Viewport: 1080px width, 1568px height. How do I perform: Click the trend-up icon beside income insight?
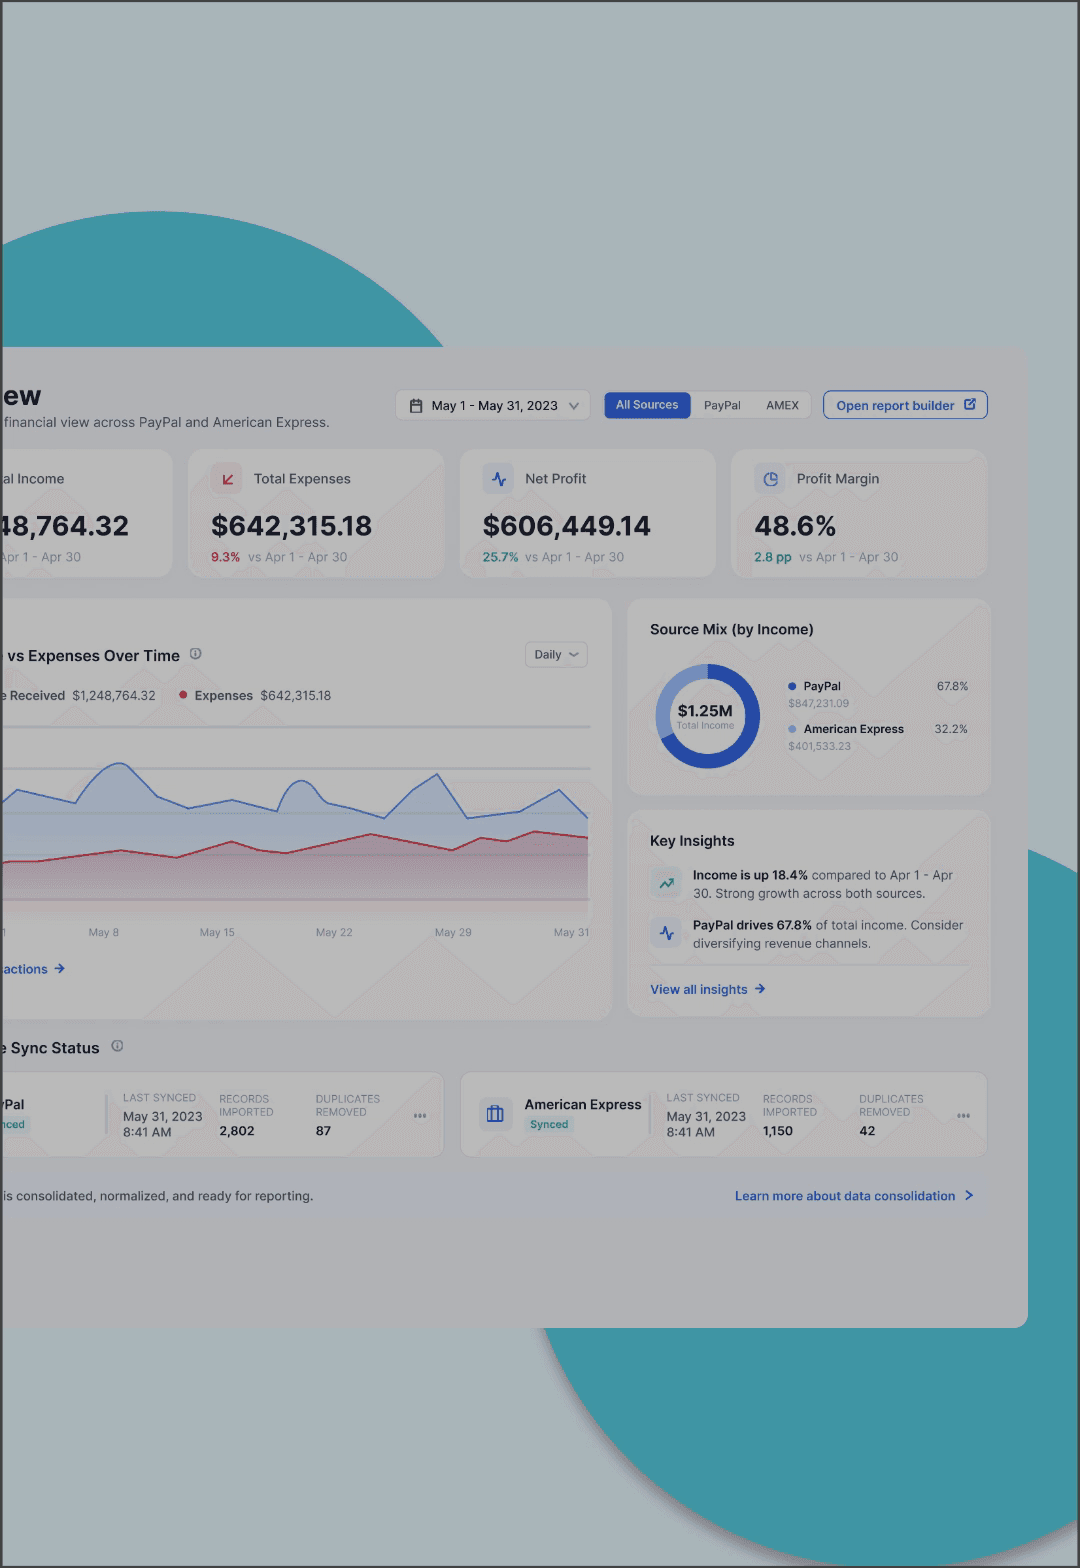click(666, 883)
